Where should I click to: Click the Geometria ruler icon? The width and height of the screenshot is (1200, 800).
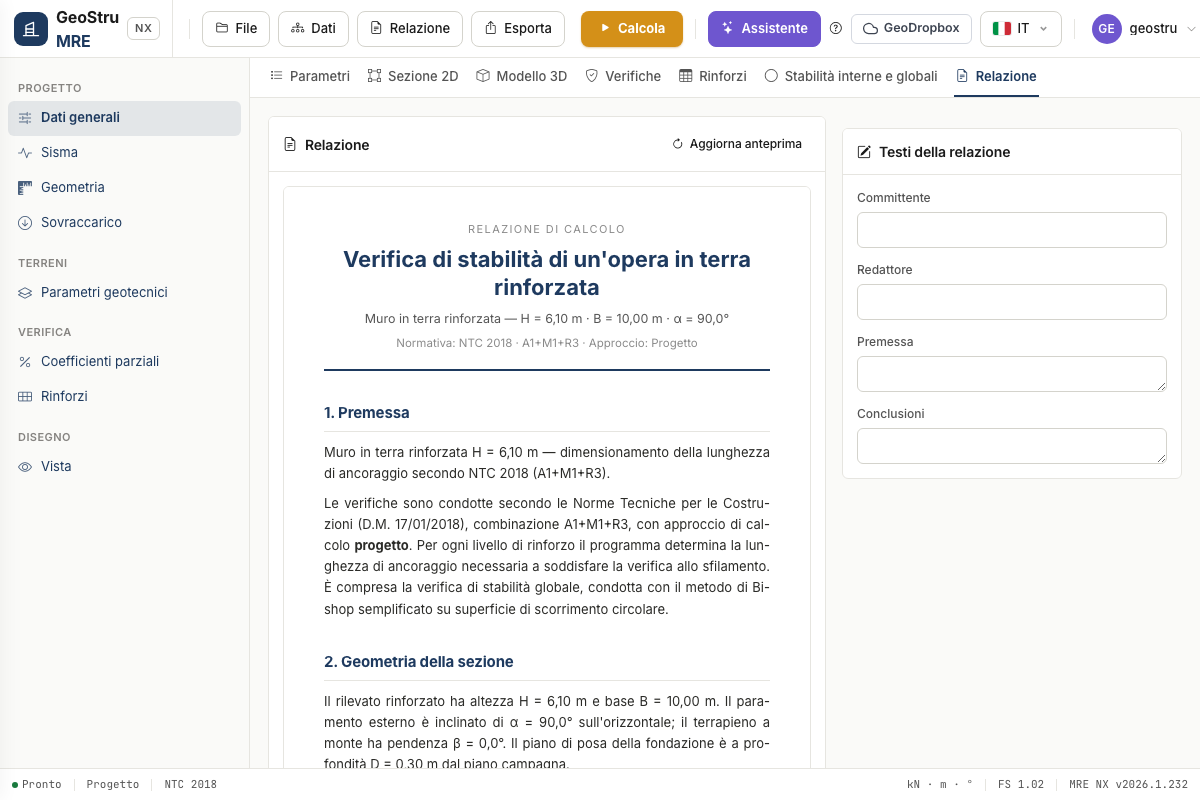25,188
